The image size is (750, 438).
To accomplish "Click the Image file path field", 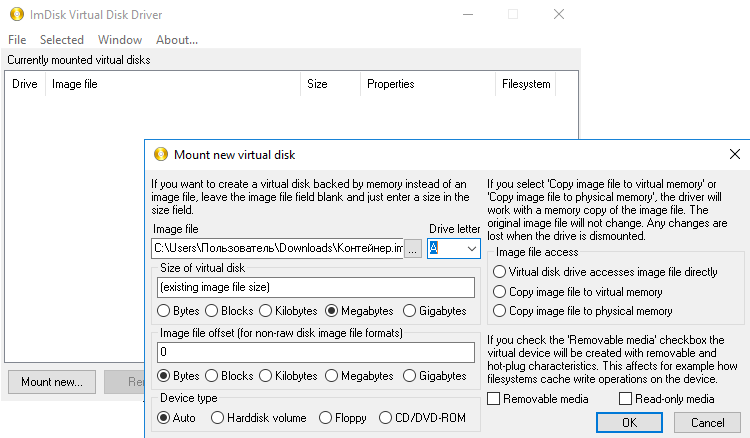I will (x=277, y=248).
